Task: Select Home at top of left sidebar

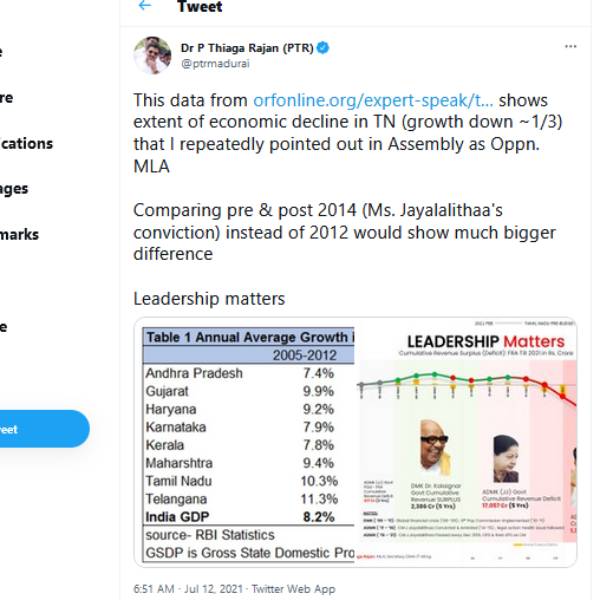Action: [x=3, y=52]
